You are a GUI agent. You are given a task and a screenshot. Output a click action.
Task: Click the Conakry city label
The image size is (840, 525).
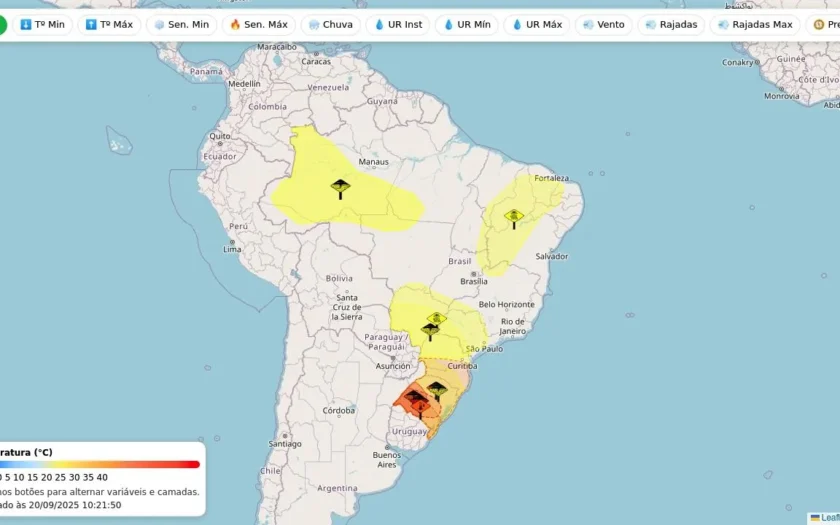point(738,63)
